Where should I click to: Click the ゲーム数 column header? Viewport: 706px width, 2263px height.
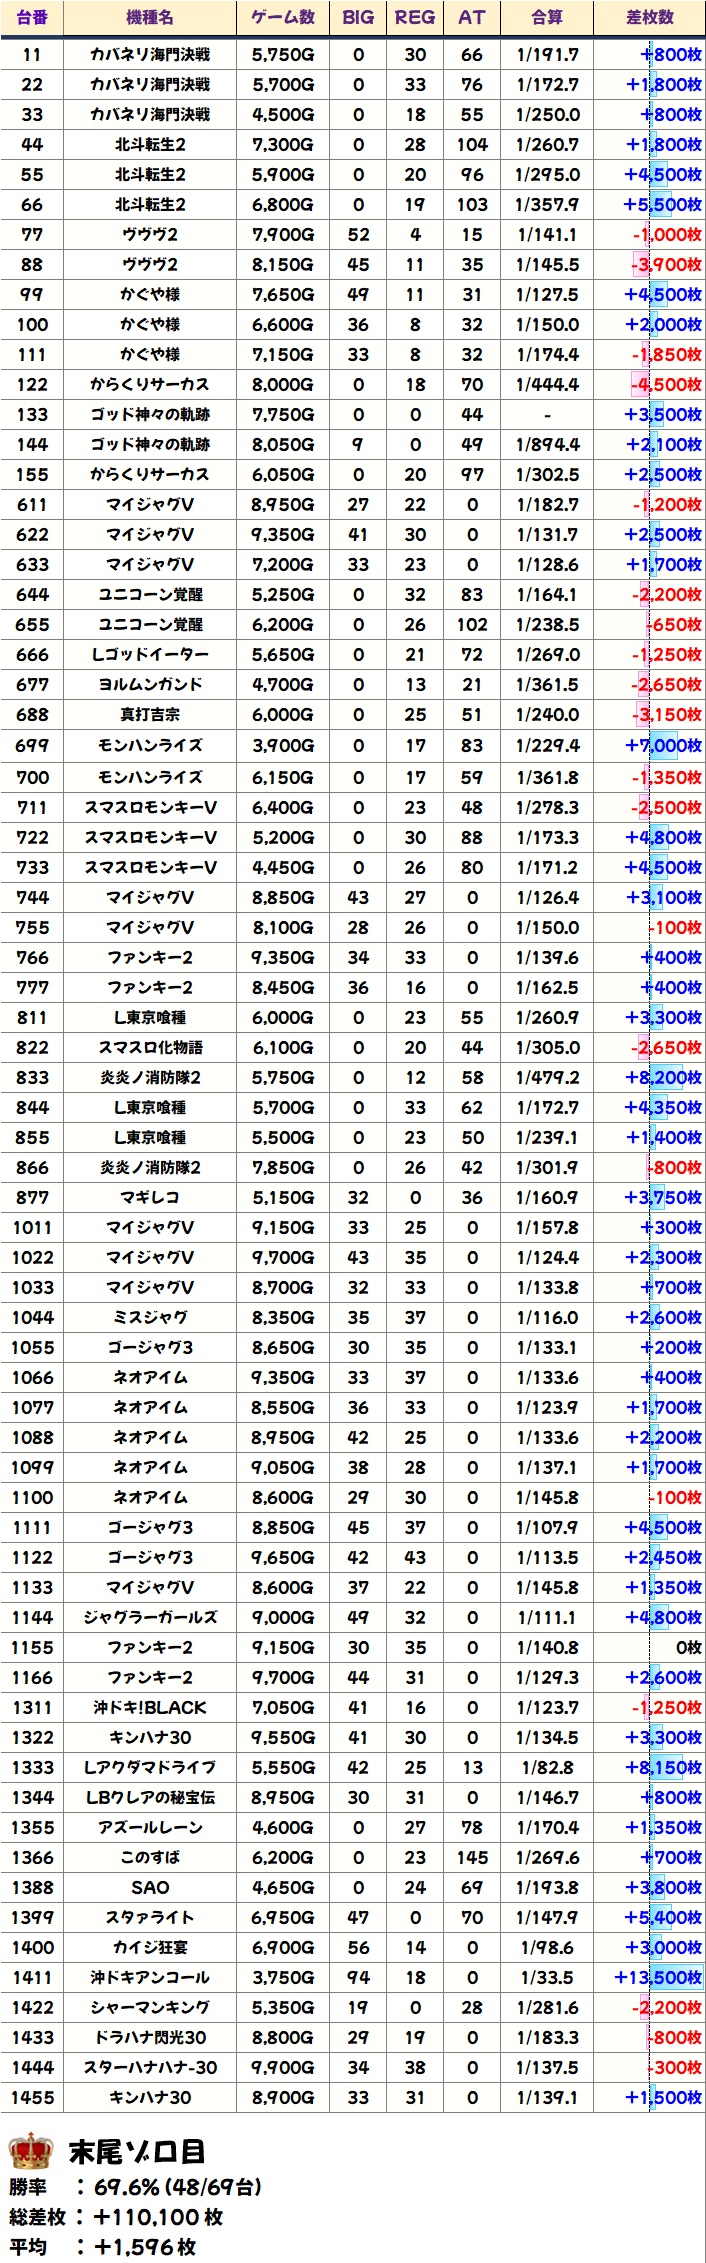(x=283, y=17)
